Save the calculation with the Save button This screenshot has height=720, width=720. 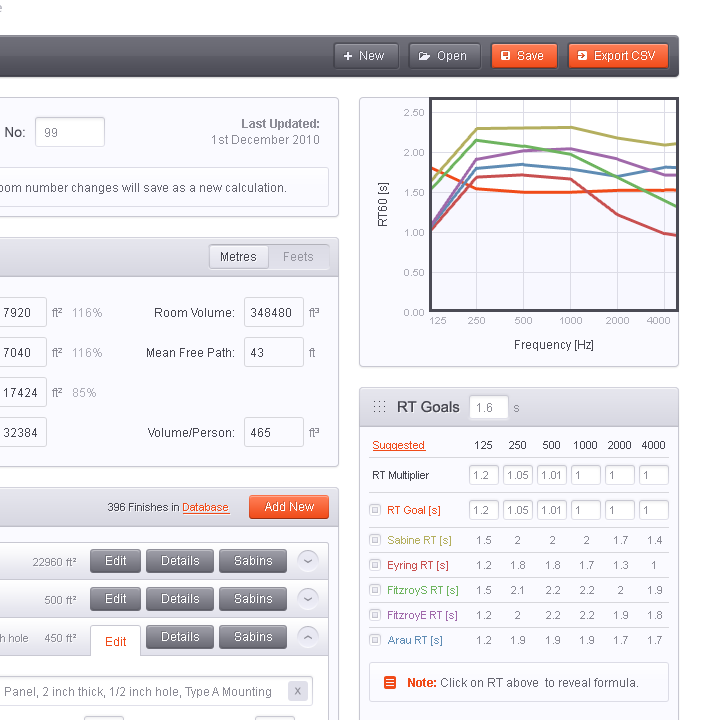523,56
